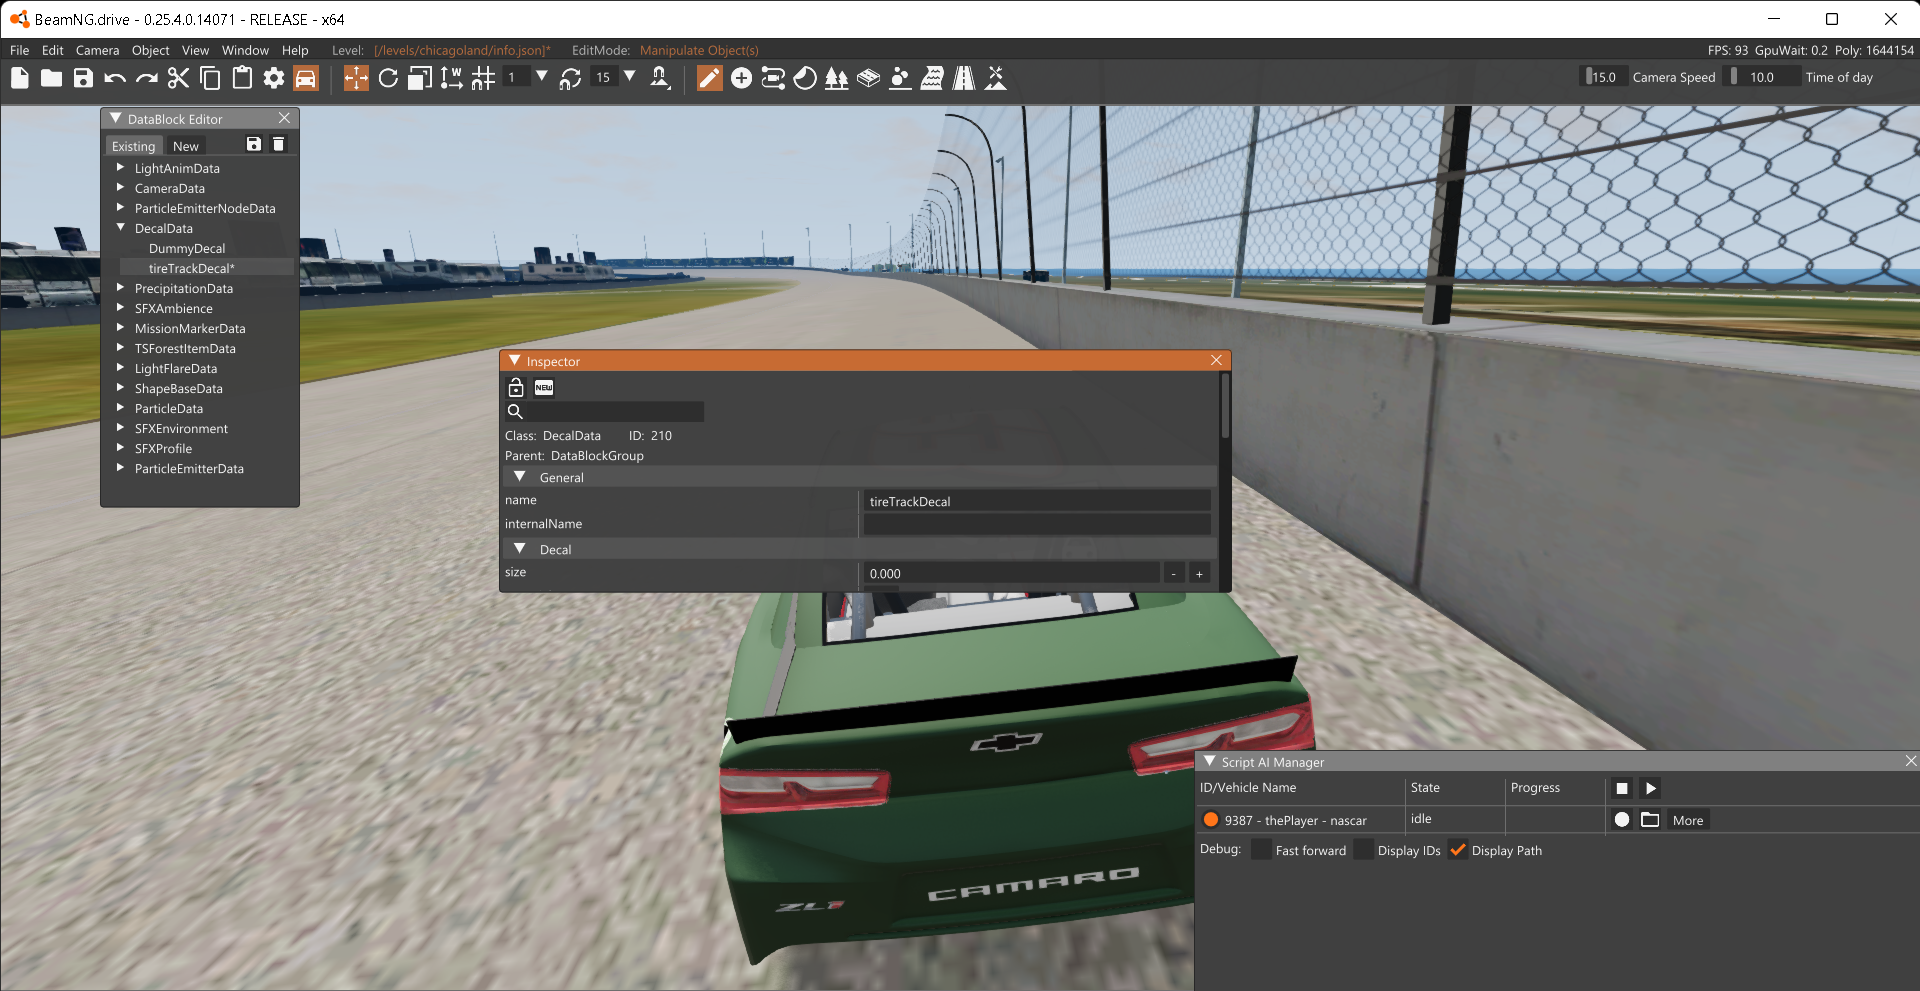Toggle rotation snap icon
Image resolution: width=1920 pixels, height=991 pixels.
(571, 78)
